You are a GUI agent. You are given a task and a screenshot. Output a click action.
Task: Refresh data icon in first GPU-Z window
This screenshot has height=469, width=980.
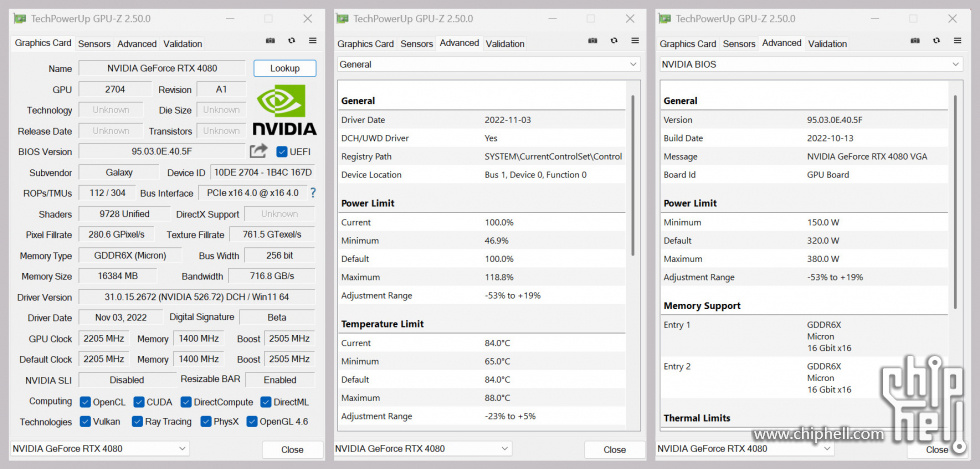pos(291,41)
